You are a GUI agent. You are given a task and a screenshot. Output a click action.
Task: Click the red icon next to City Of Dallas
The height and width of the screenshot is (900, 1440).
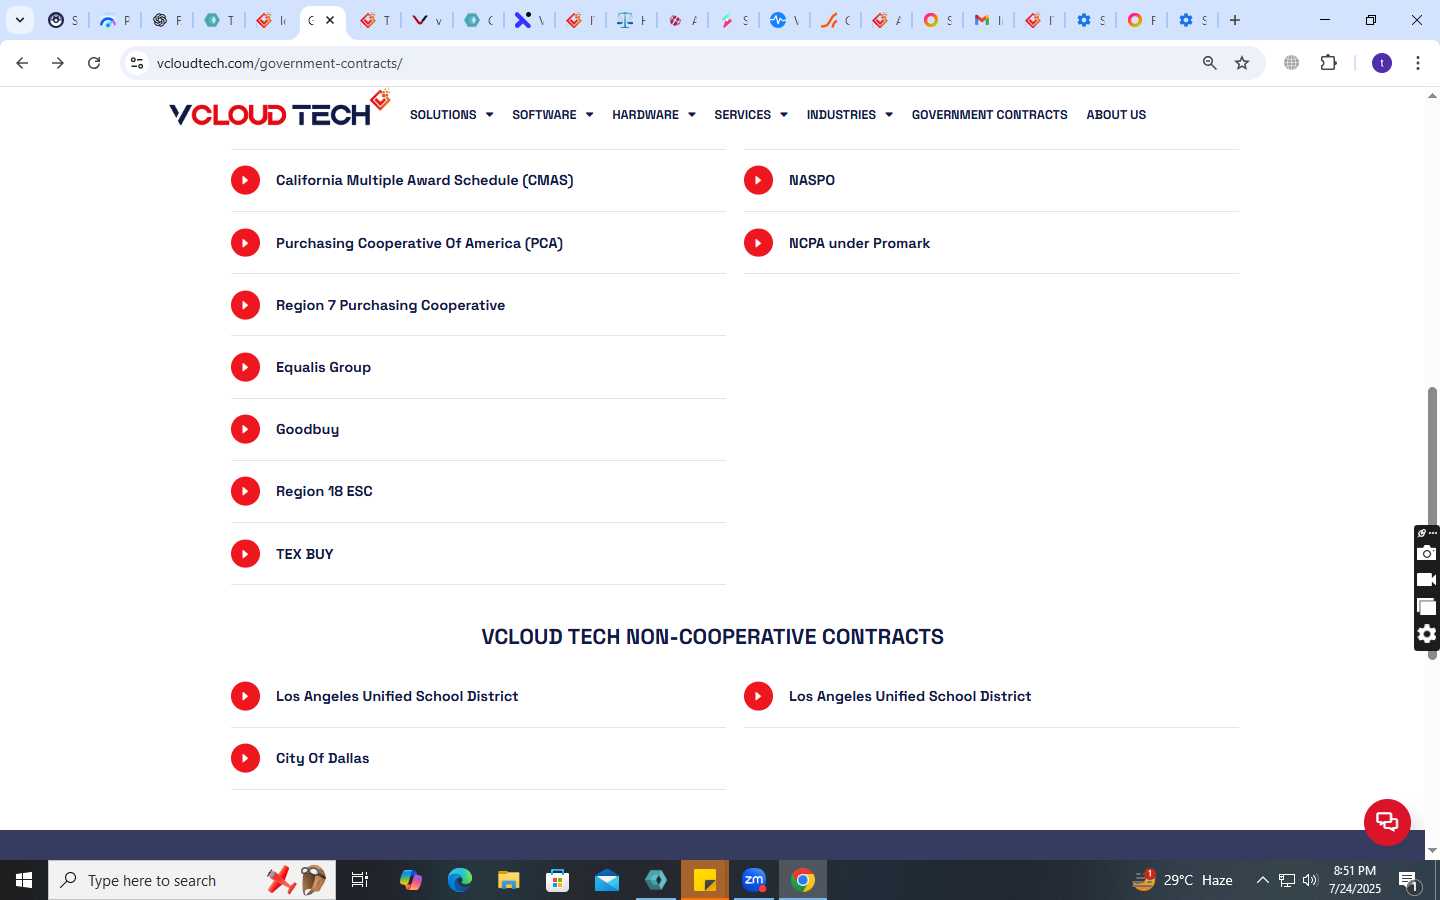245,758
